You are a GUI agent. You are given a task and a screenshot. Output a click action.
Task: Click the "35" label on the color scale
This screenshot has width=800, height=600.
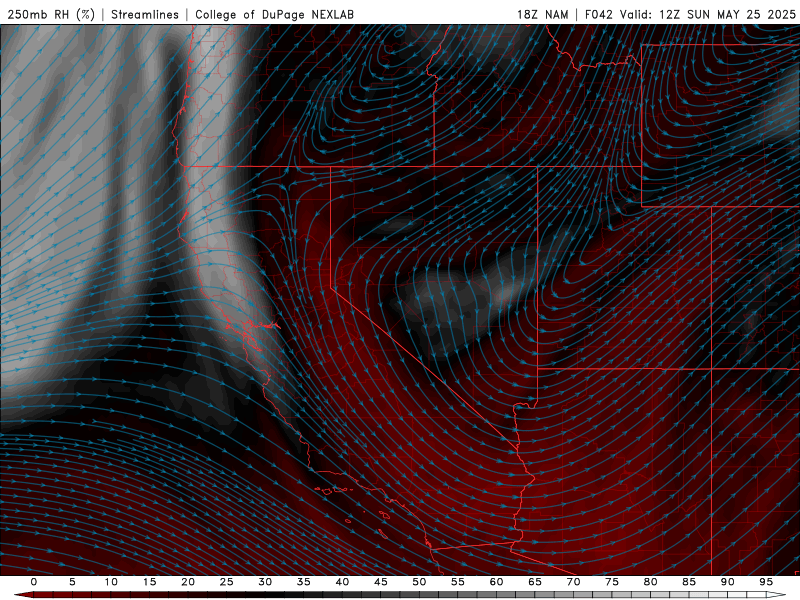coord(304,582)
